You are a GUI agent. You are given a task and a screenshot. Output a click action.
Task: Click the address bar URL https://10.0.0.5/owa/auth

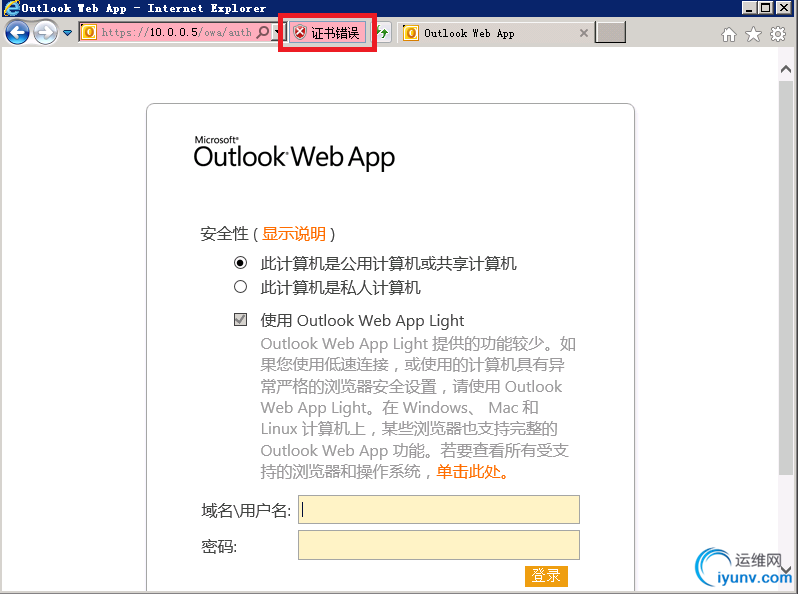(176, 33)
